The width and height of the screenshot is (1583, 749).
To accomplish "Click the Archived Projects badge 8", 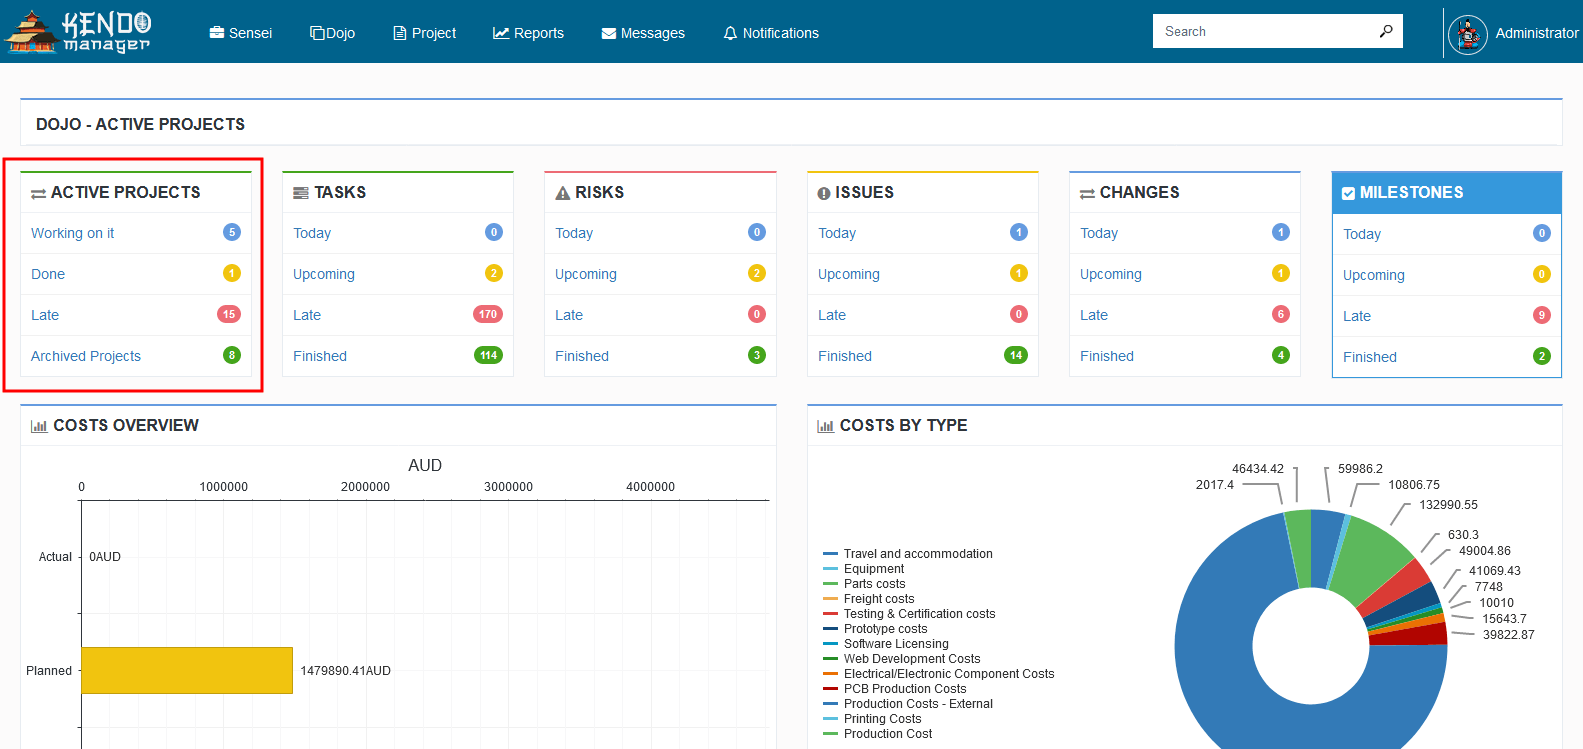I will 232,355.
